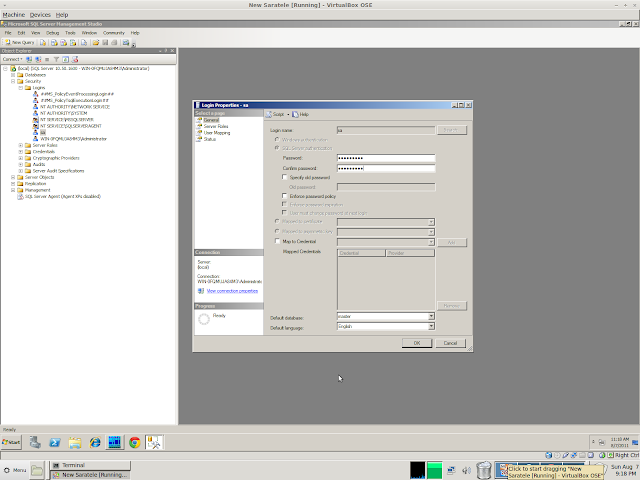
Task: Switch to the User Mapping page
Action: (216, 133)
